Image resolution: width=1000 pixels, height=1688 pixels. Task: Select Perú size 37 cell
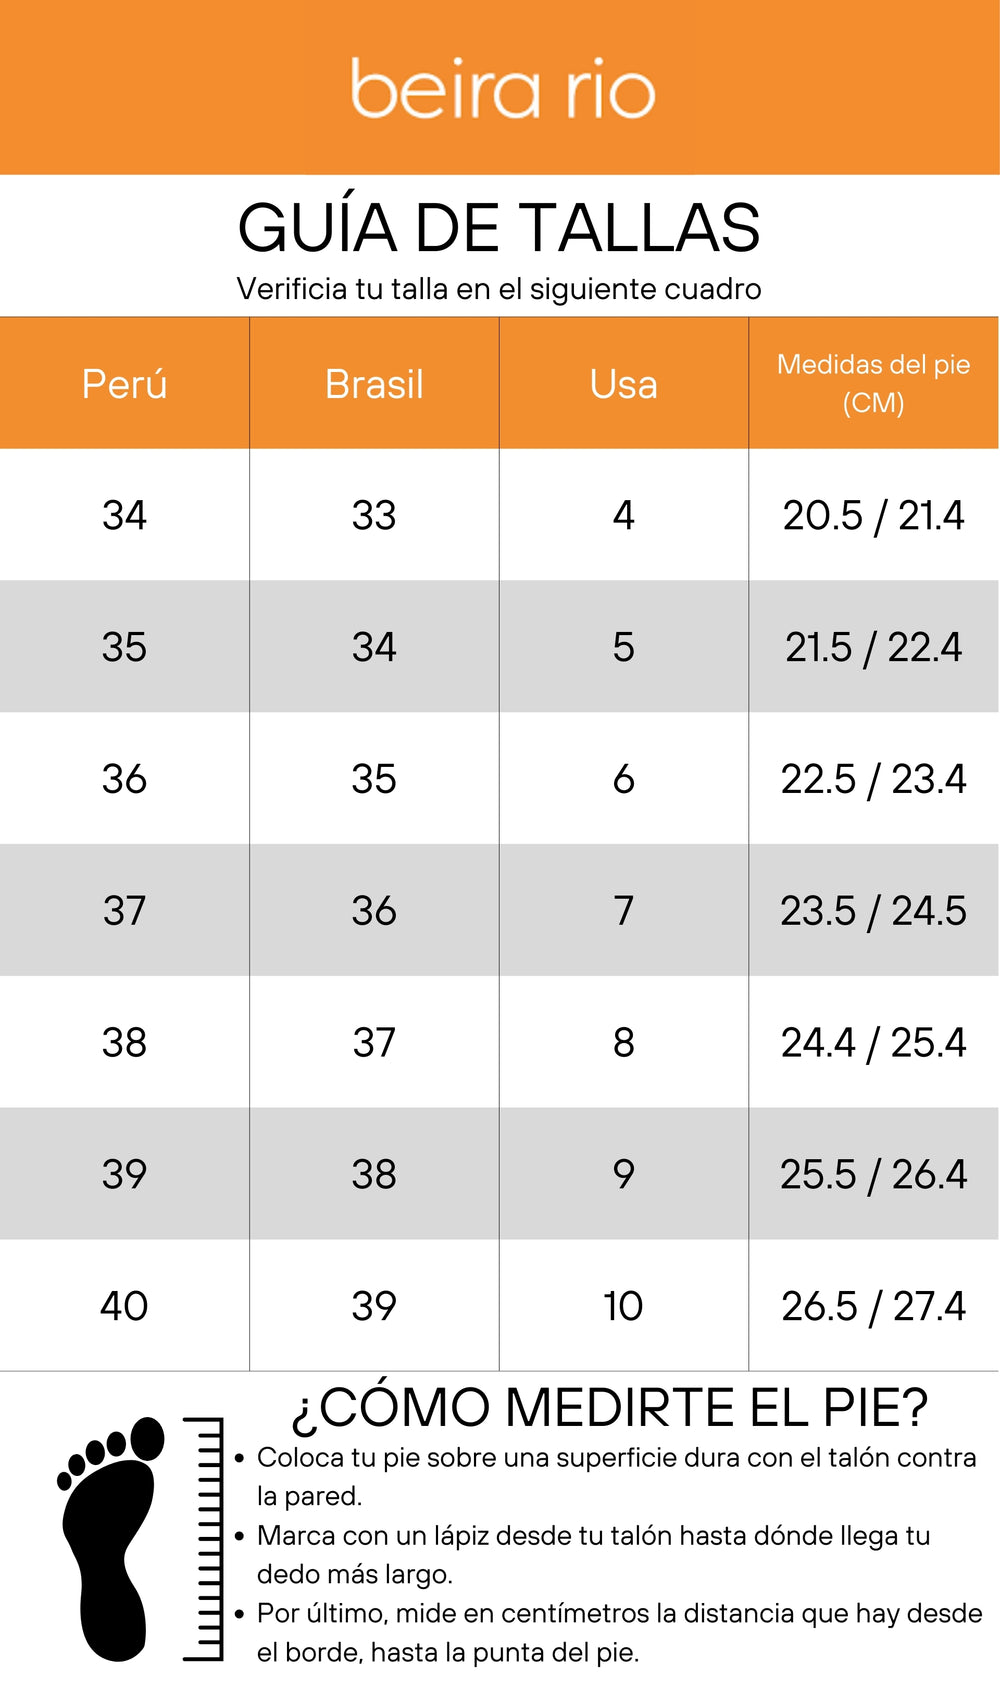pyautogui.click(x=124, y=911)
